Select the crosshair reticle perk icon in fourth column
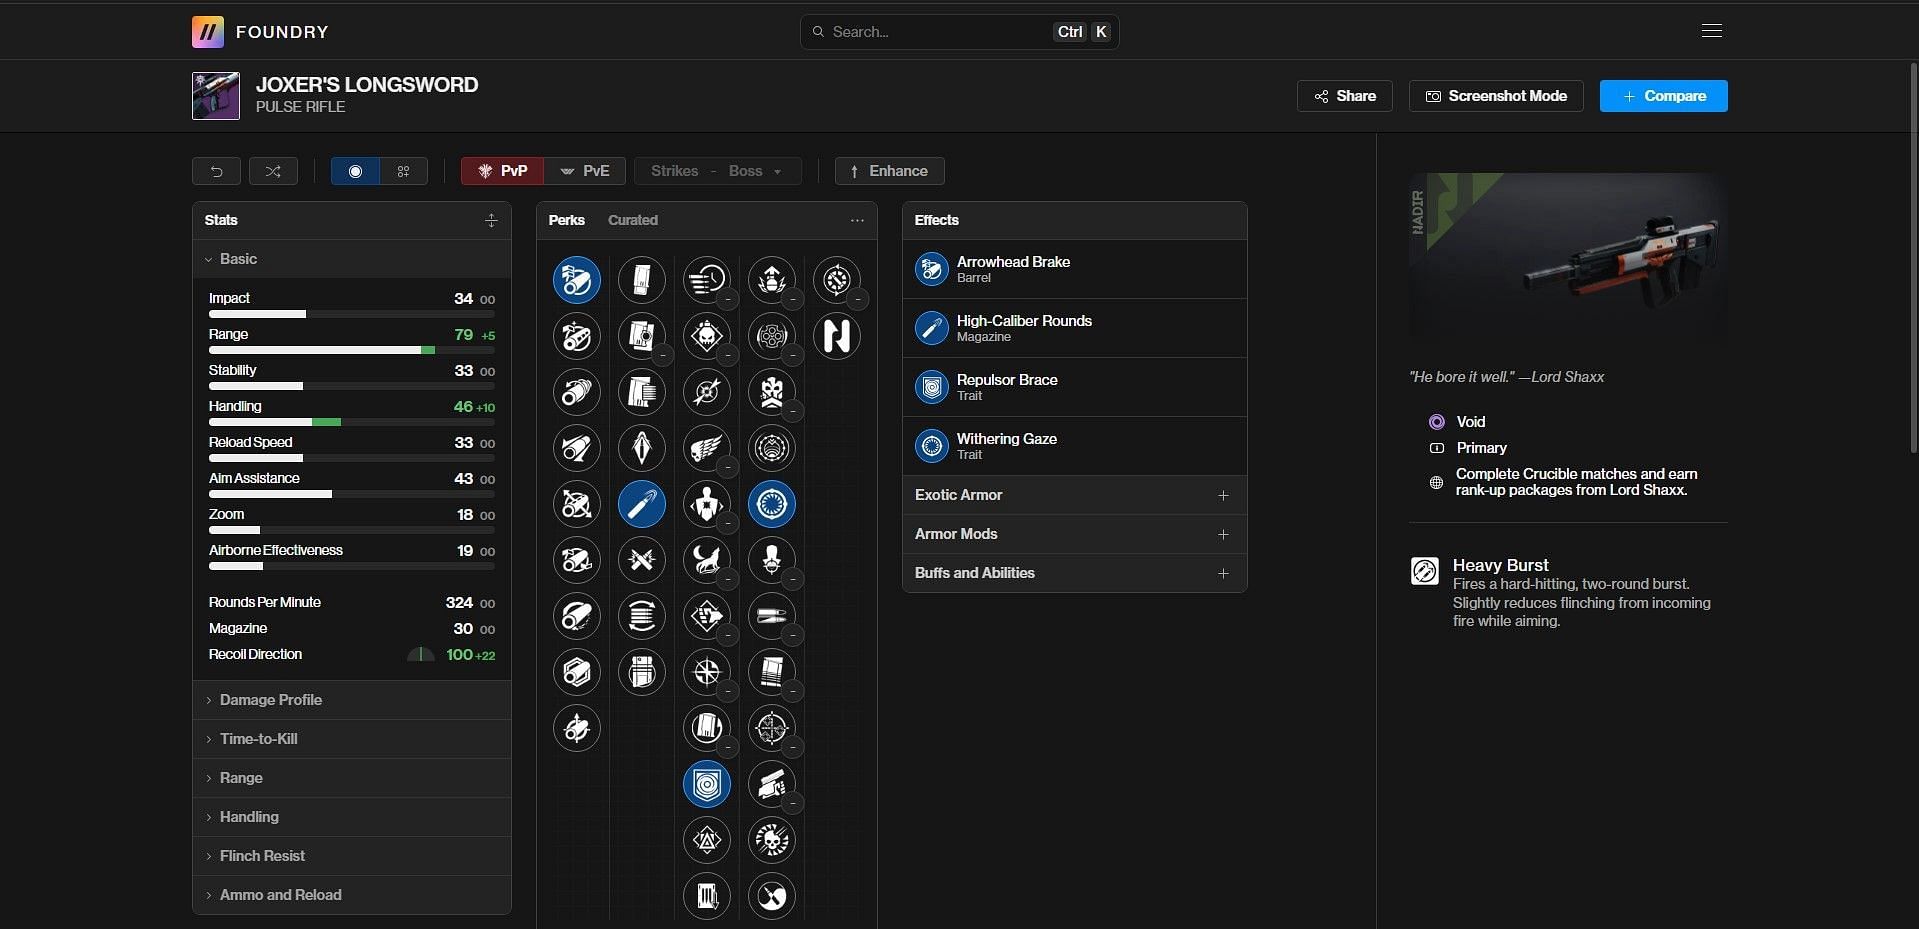Image resolution: width=1919 pixels, height=929 pixels. click(x=772, y=728)
